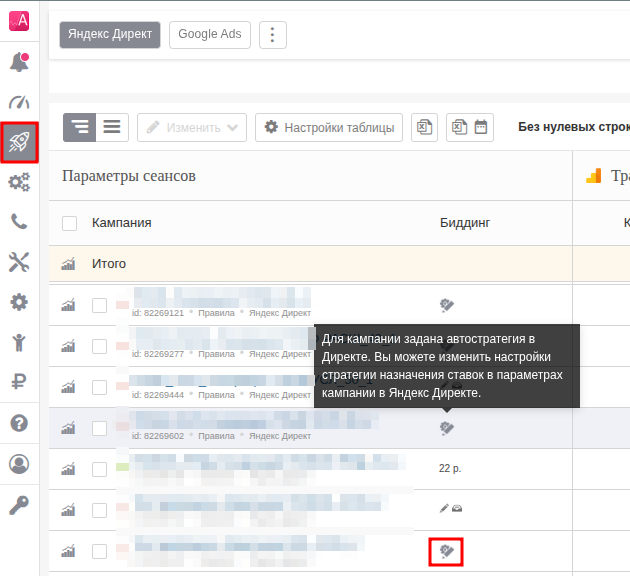
Task: Switch to the Google Ads tab
Action: pos(210,34)
